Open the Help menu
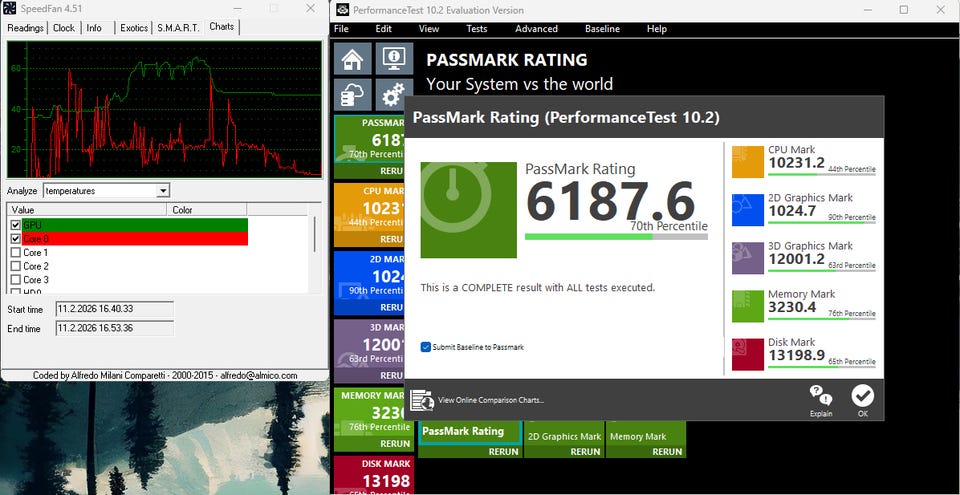Viewport: 960px width, 495px height. click(656, 29)
